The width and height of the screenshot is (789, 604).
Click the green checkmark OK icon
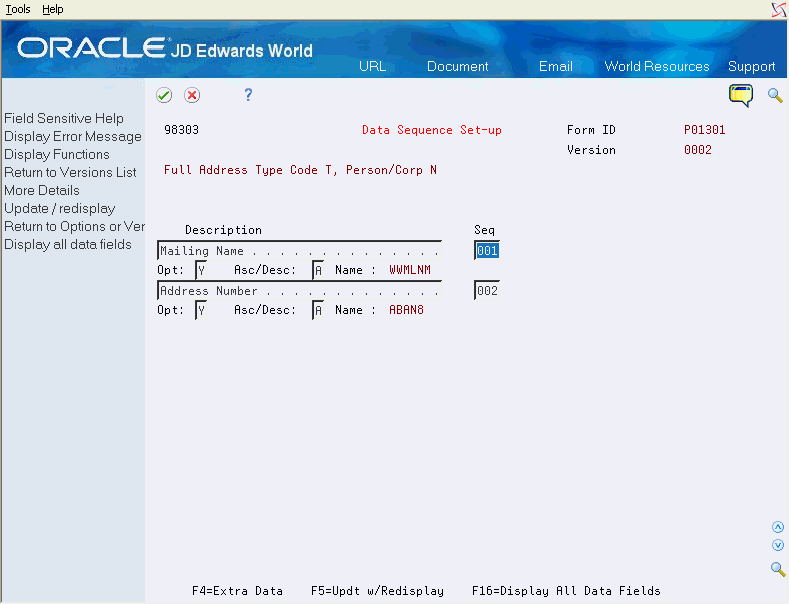coord(164,95)
